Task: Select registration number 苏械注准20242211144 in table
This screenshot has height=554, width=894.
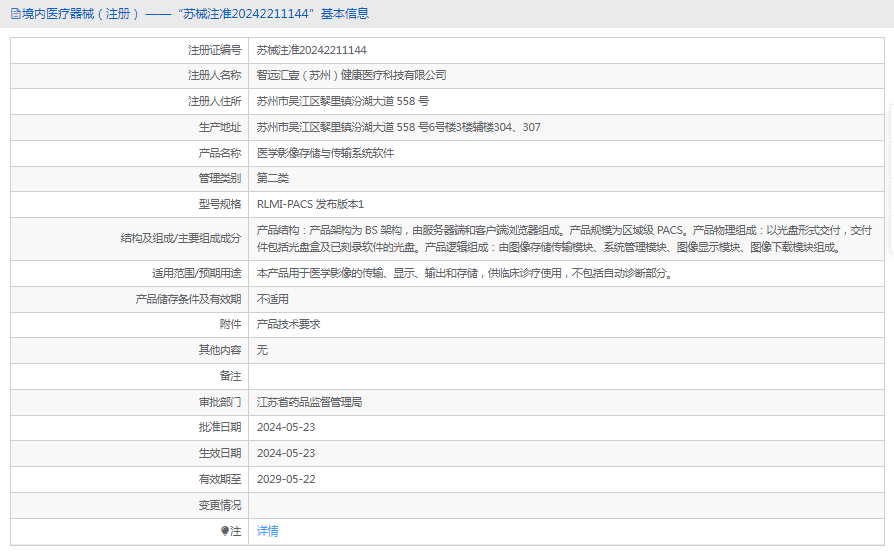Action: (311, 50)
